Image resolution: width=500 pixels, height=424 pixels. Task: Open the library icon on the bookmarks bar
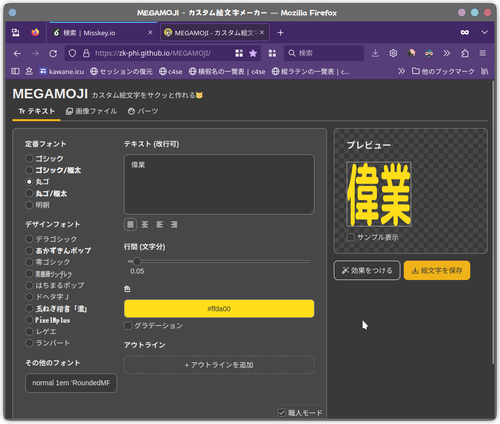484,71
